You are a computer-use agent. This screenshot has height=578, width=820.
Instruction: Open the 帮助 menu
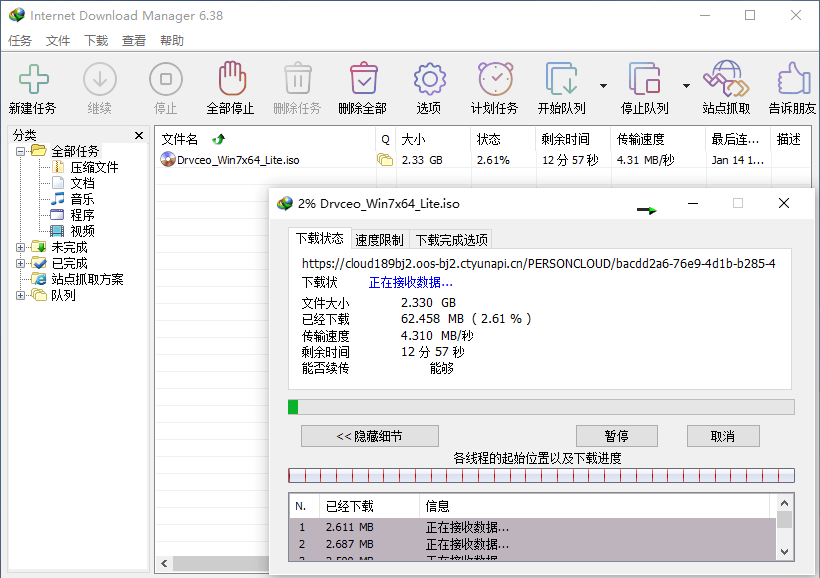pyautogui.click(x=172, y=40)
